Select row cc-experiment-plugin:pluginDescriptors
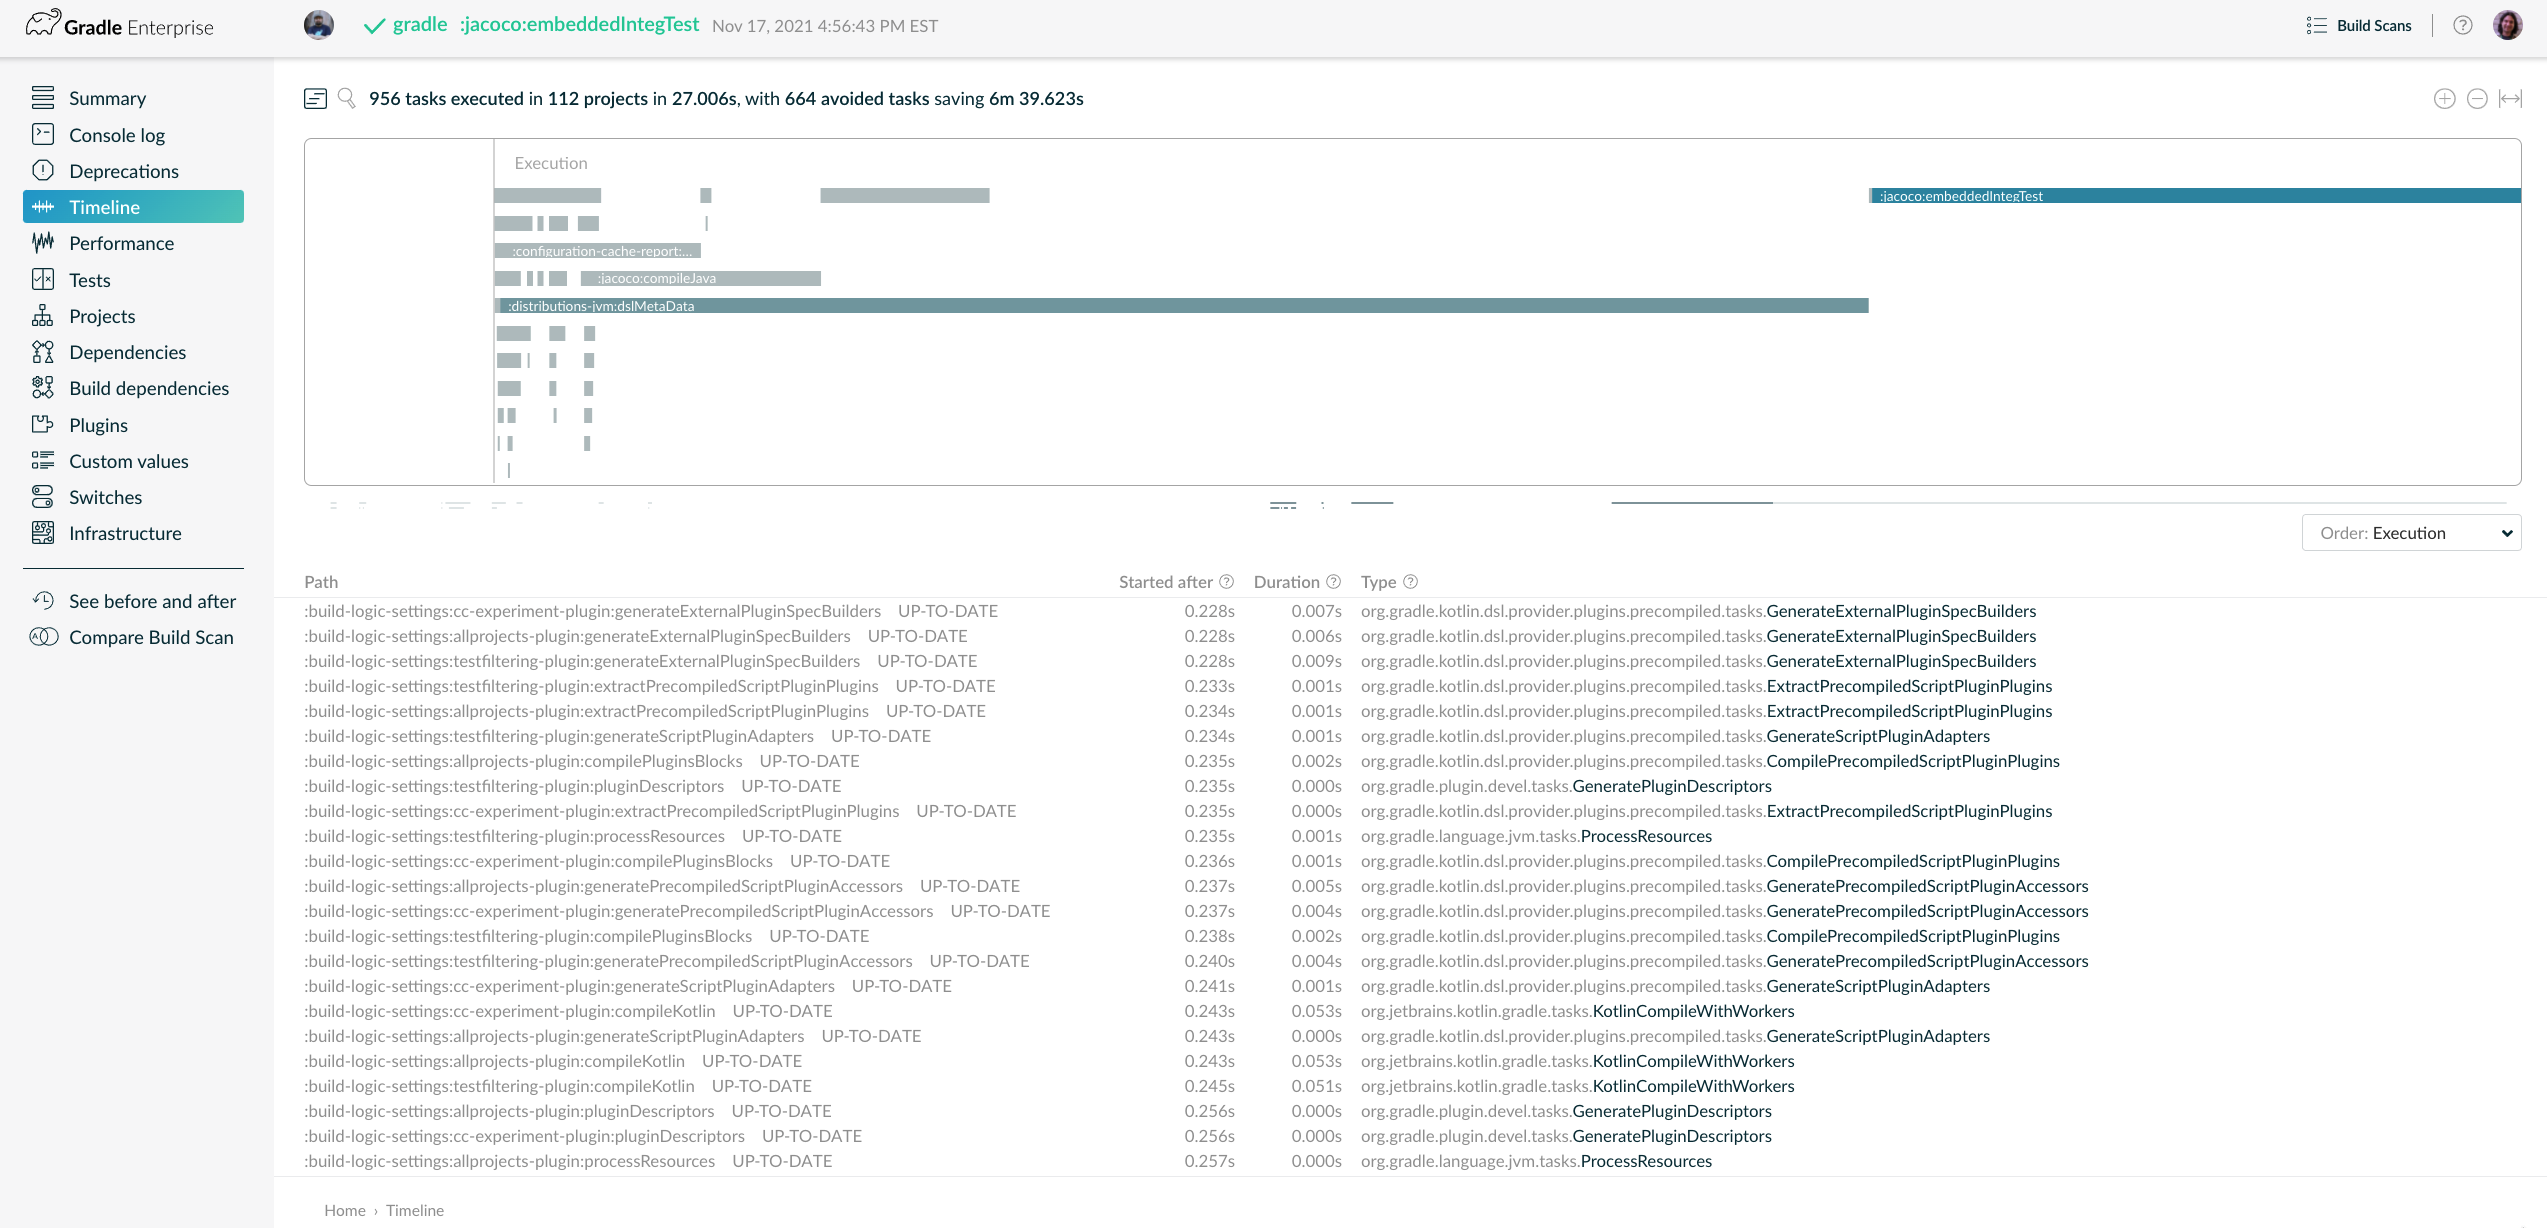The height and width of the screenshot is (1228, 2547). tap(1410, 1136)
